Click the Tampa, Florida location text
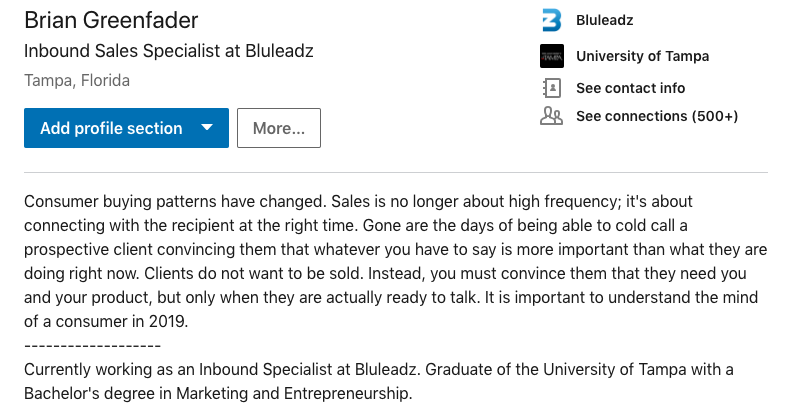 77,80
